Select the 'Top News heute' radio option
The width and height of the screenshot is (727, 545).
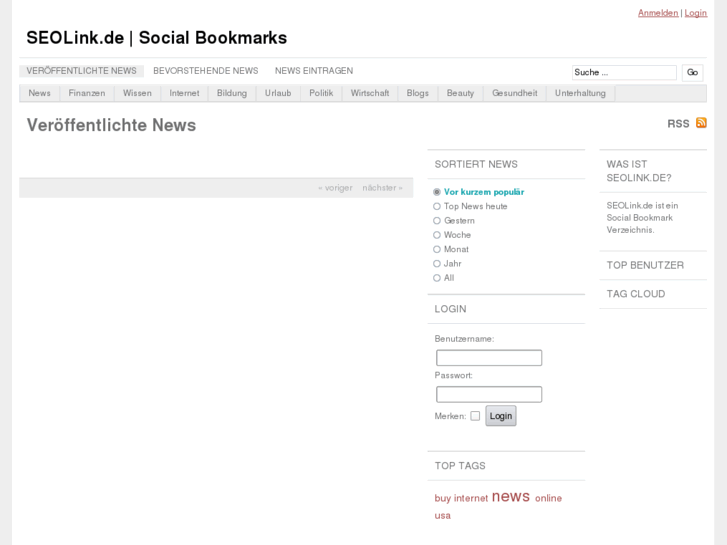[x=437, y=206]
